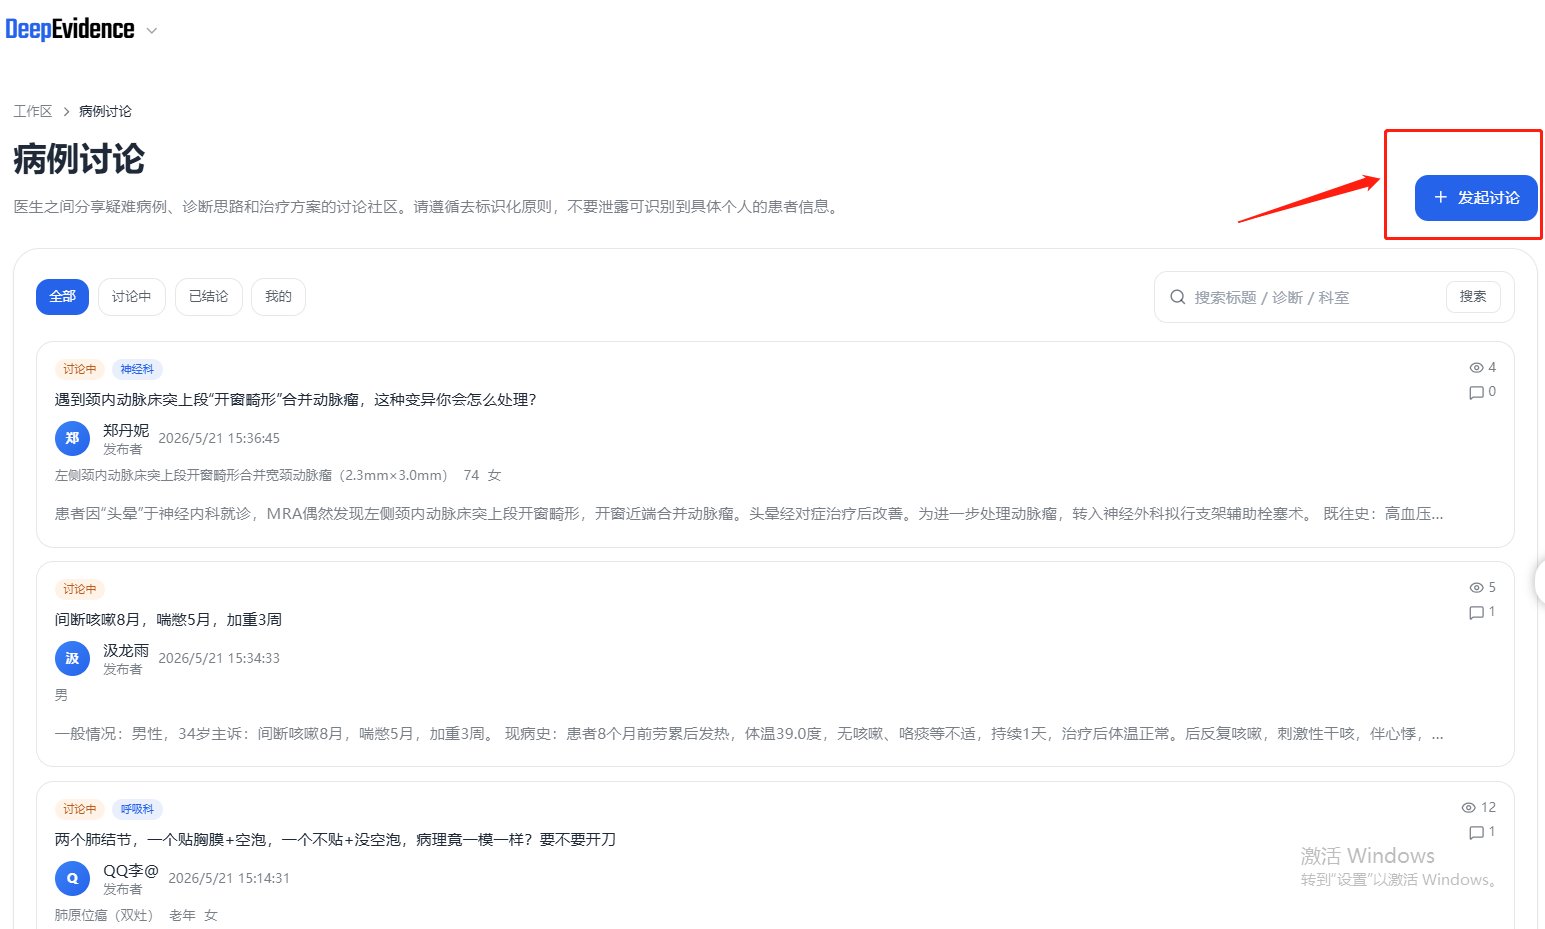Click QQ李@'s avatar with letter Q

point(72,878)
